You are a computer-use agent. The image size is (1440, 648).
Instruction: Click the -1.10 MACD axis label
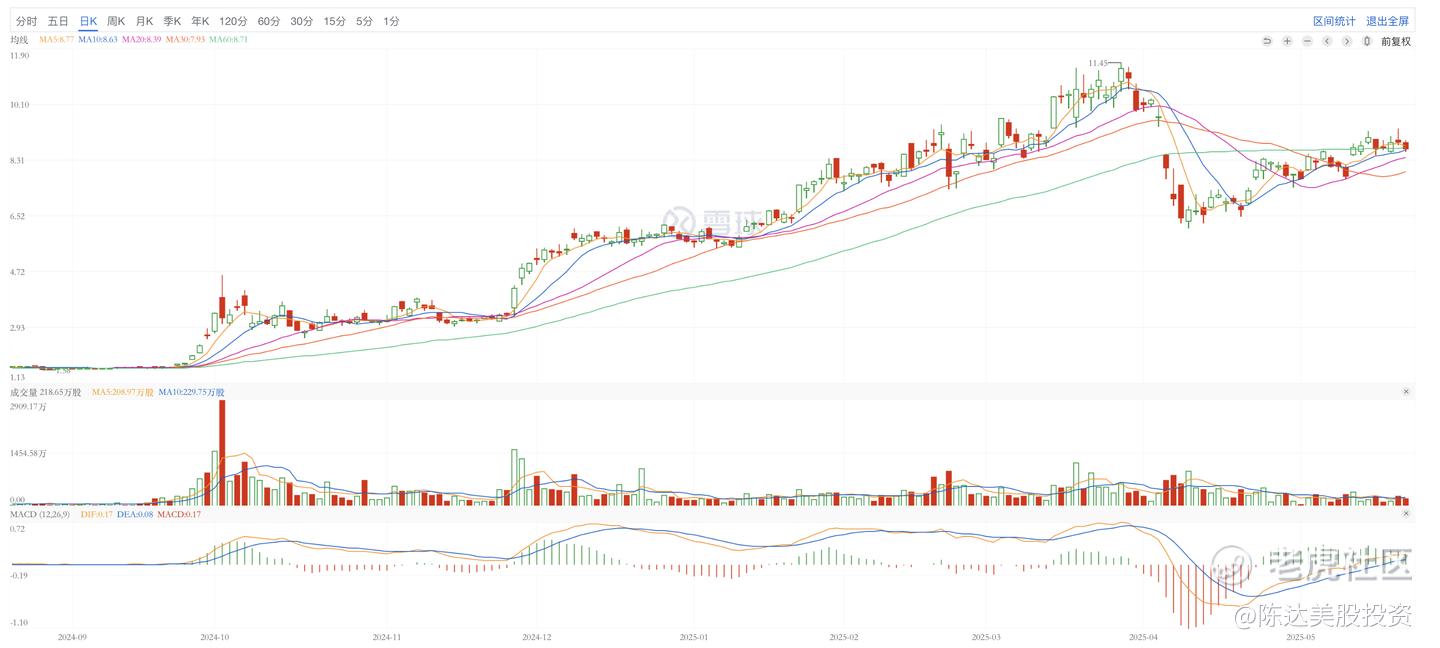click(x=19, y=622)
